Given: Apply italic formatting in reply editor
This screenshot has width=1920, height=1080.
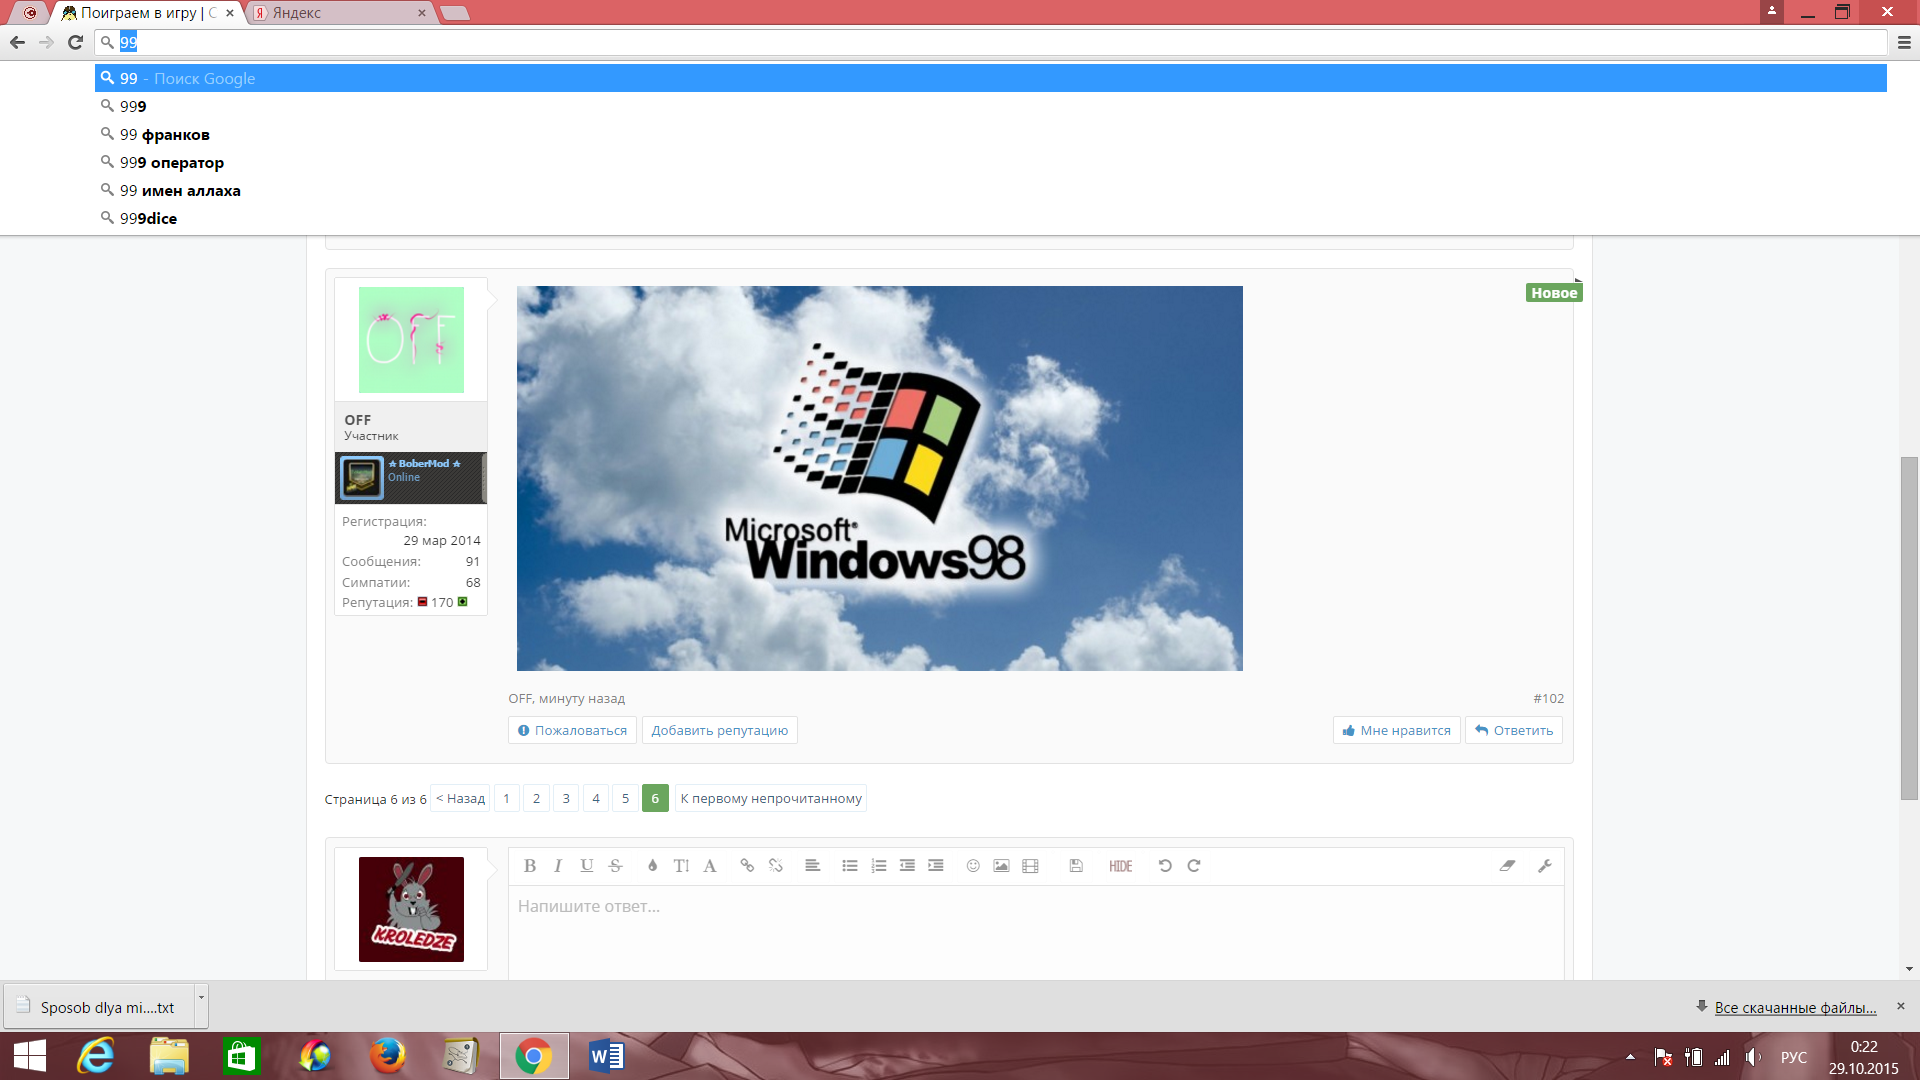Looking at the screenshot, I should tap(558, 866).
